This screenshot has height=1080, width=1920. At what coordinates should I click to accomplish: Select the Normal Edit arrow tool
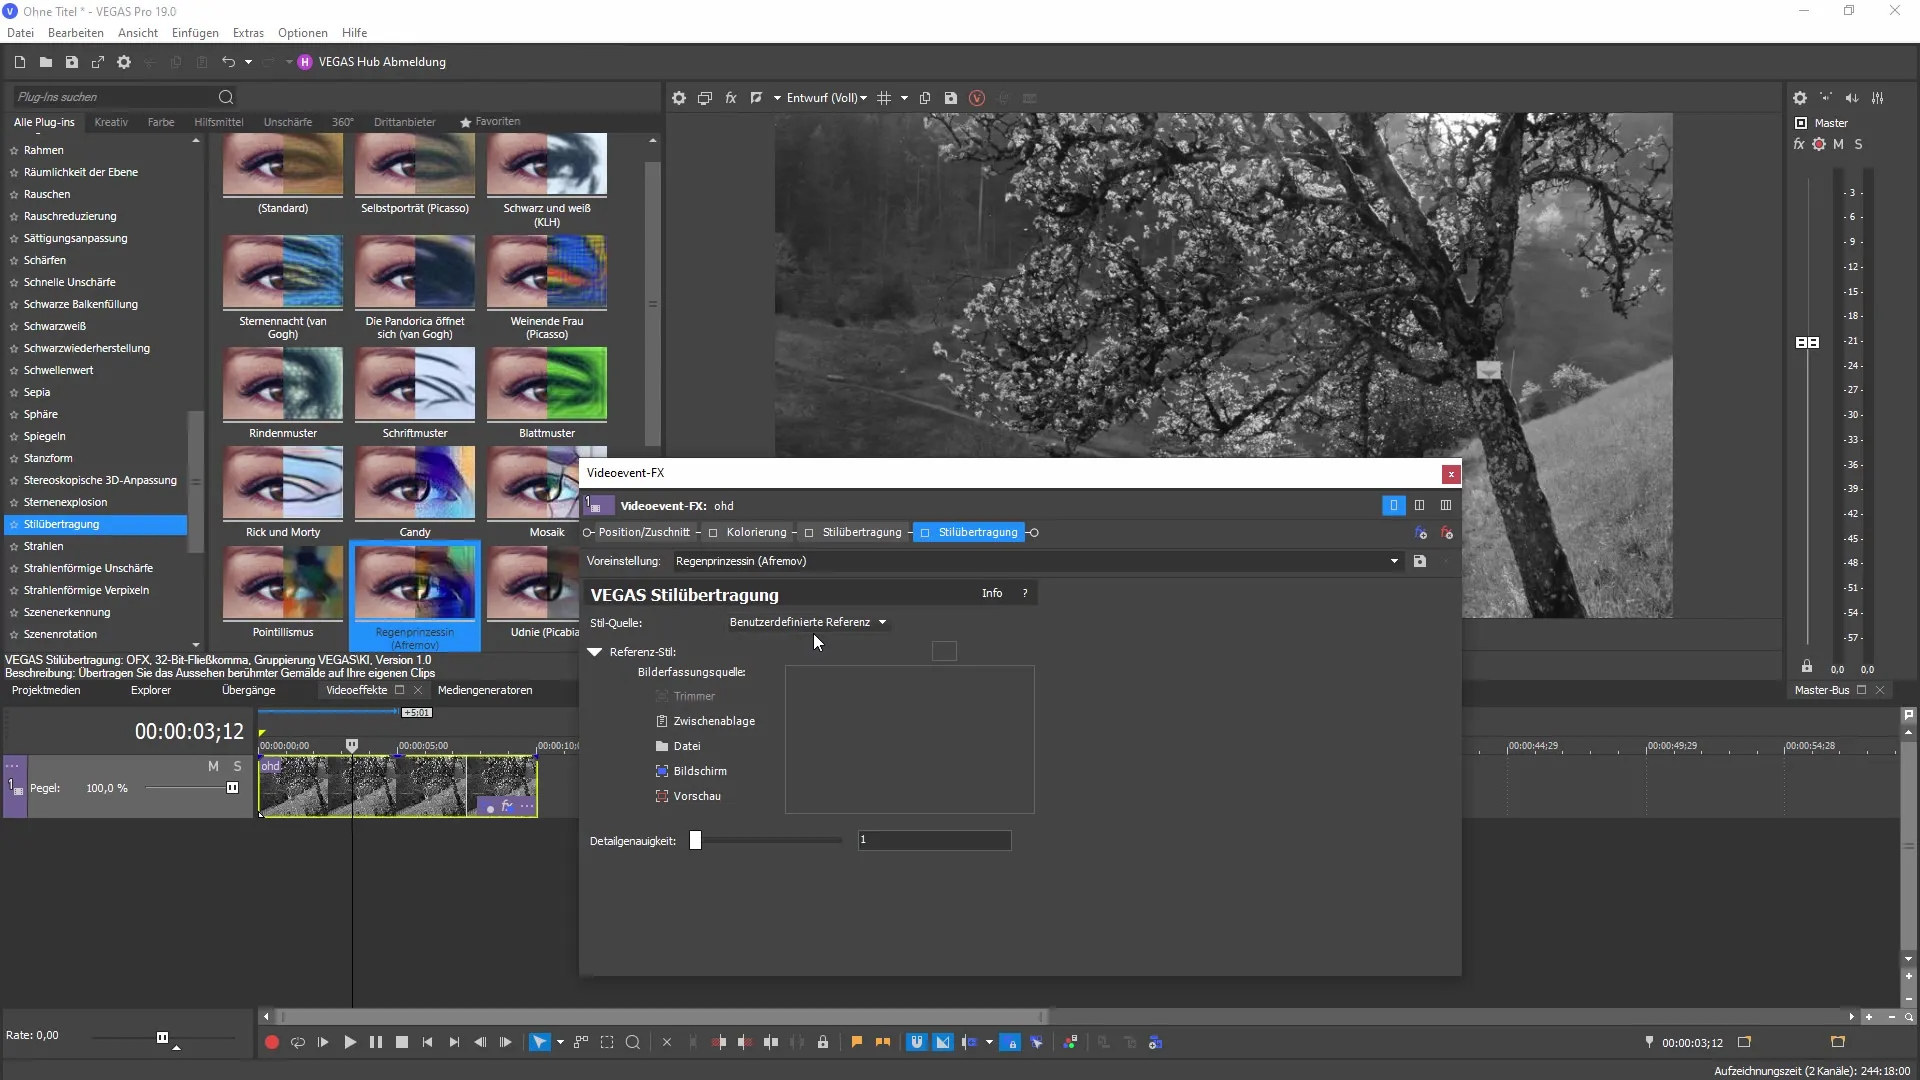coord(539,1042)
